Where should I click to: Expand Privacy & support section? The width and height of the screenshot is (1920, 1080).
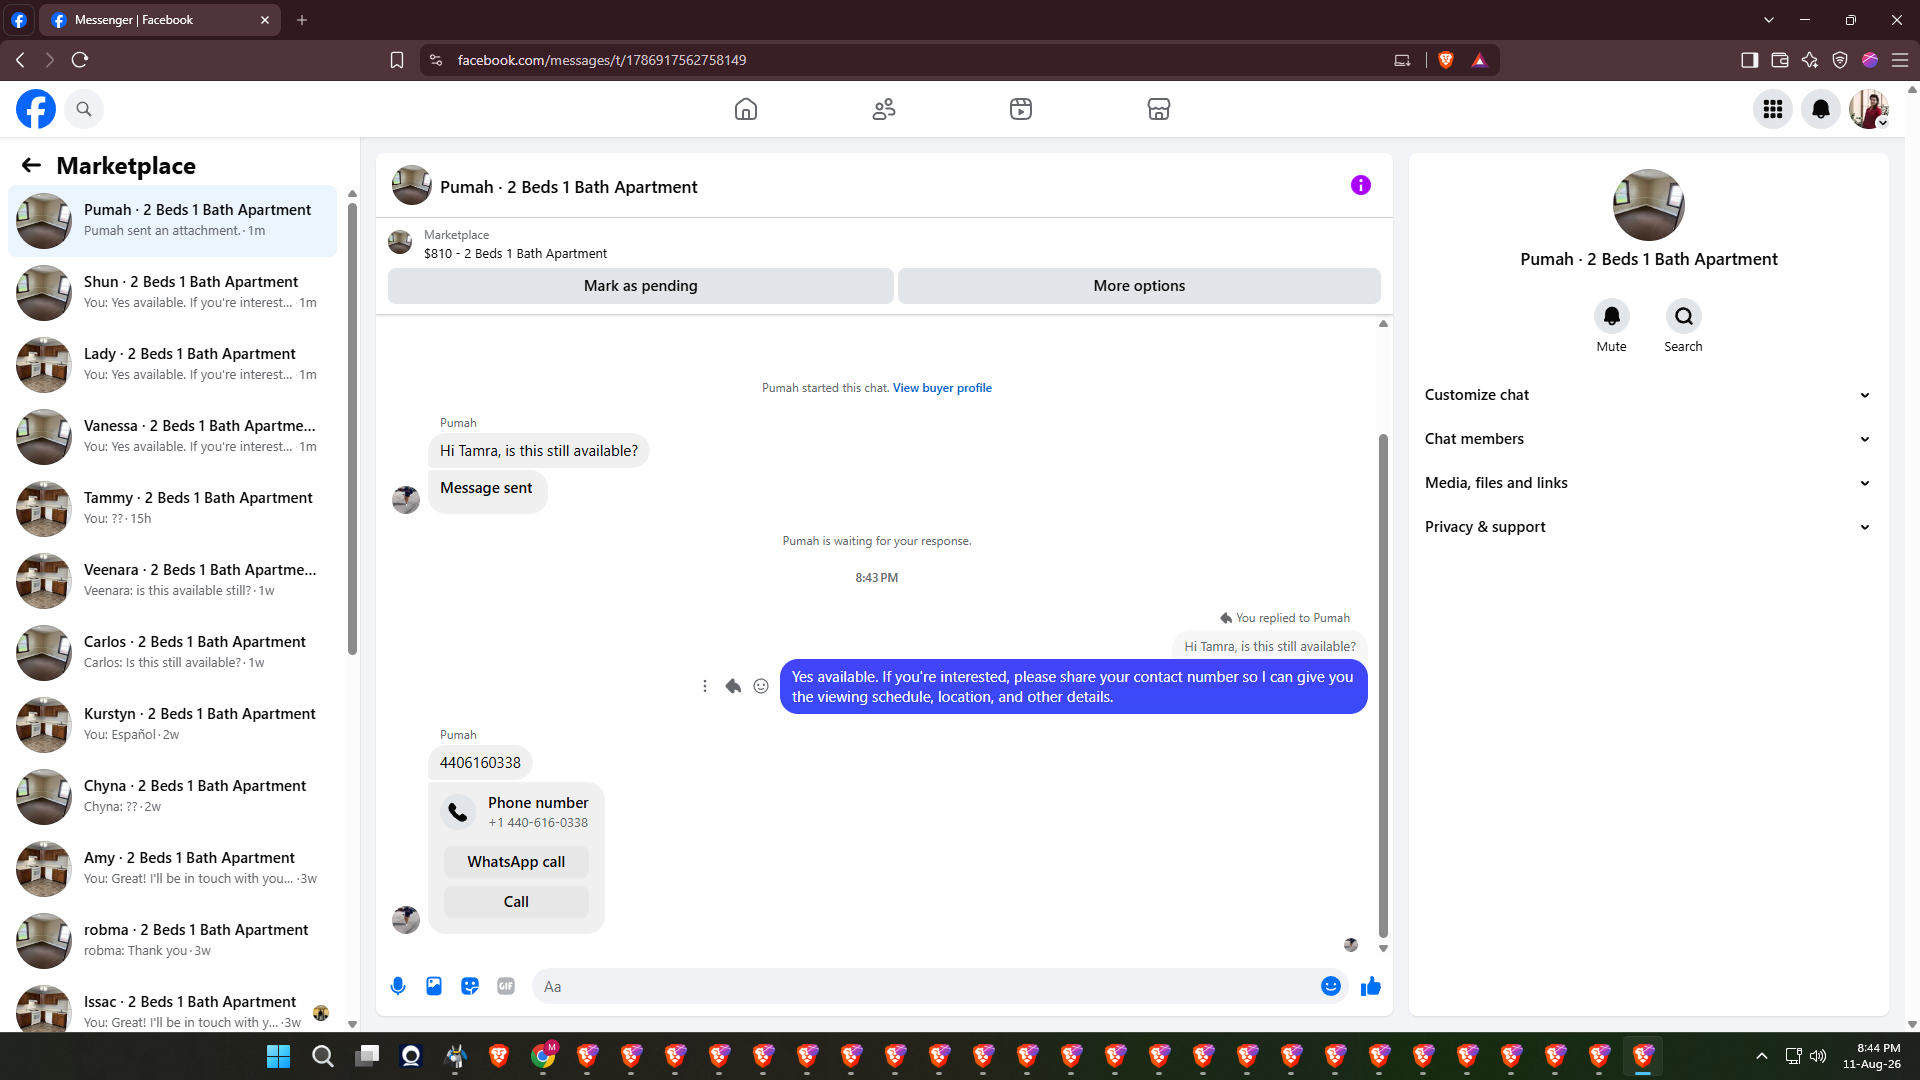pos(1648,527)
